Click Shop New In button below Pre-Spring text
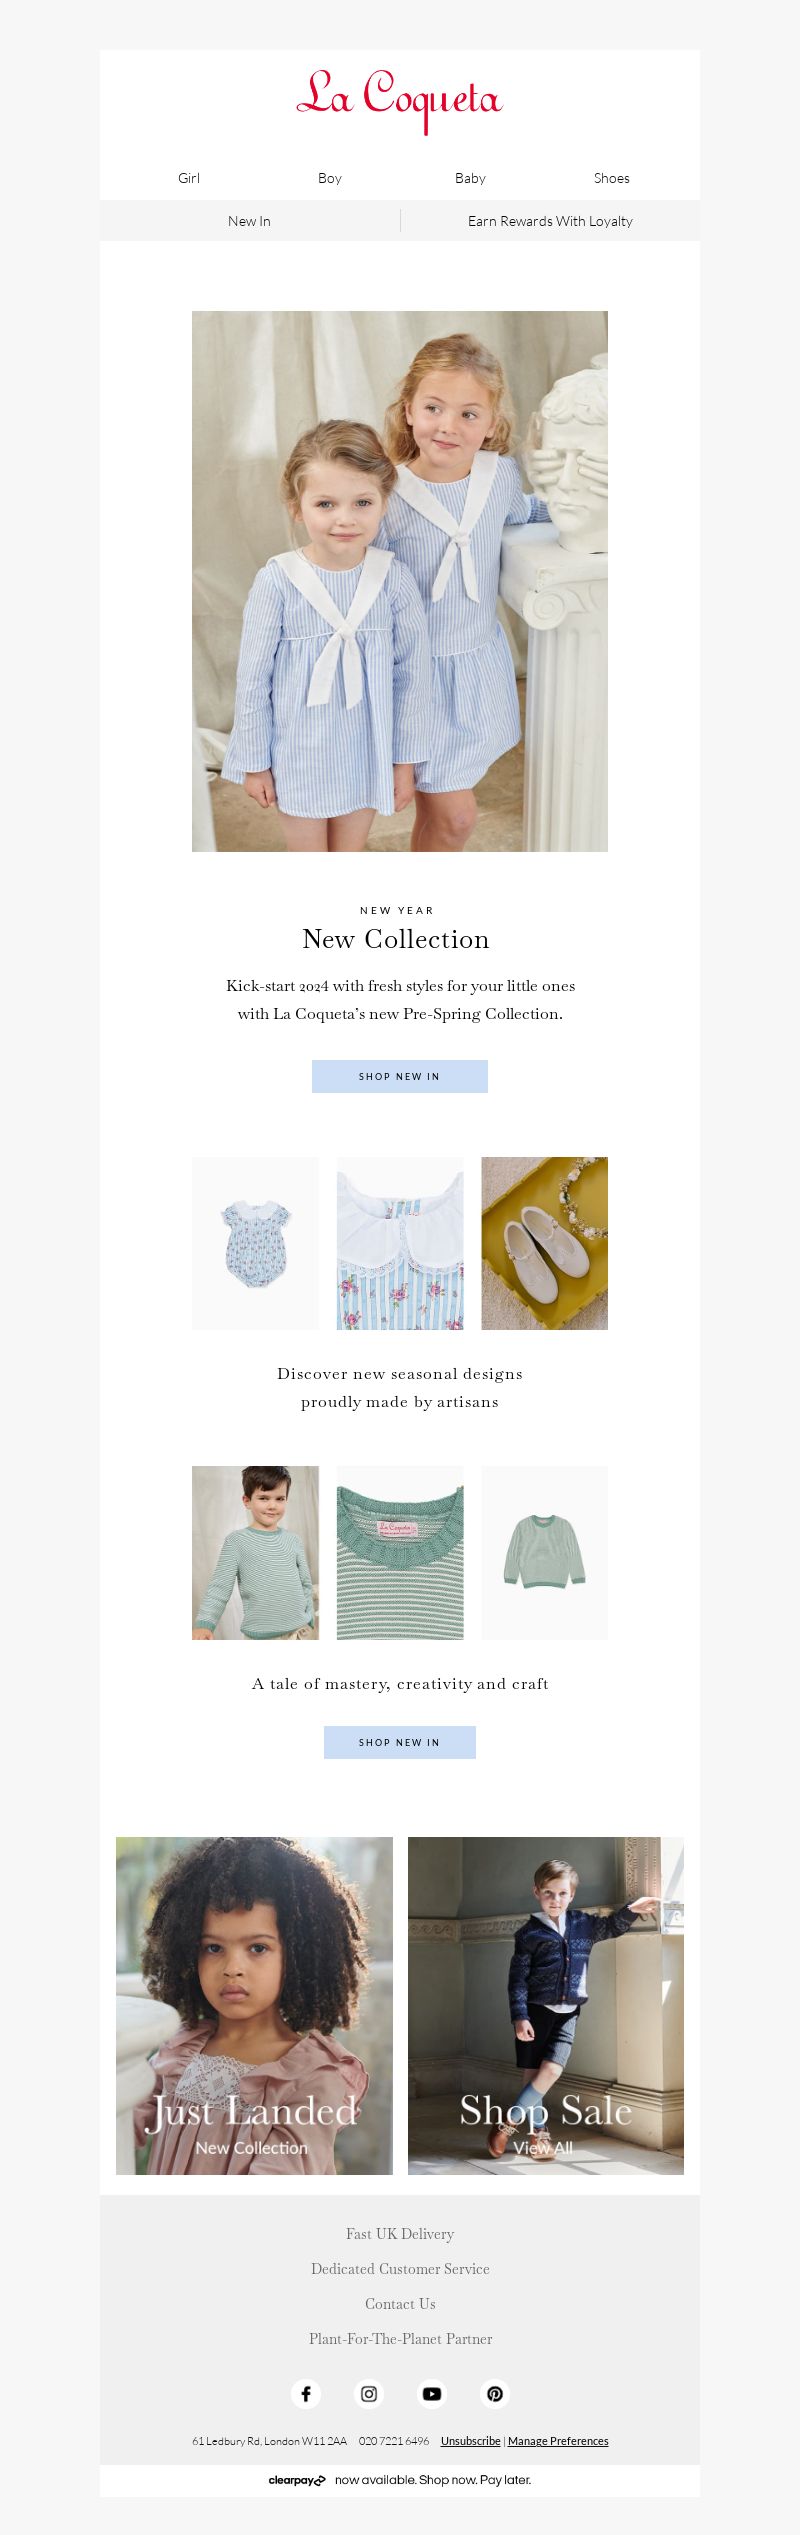Image resolution: width=800 pixels, height=2535 pixels. coord(400,1076)
